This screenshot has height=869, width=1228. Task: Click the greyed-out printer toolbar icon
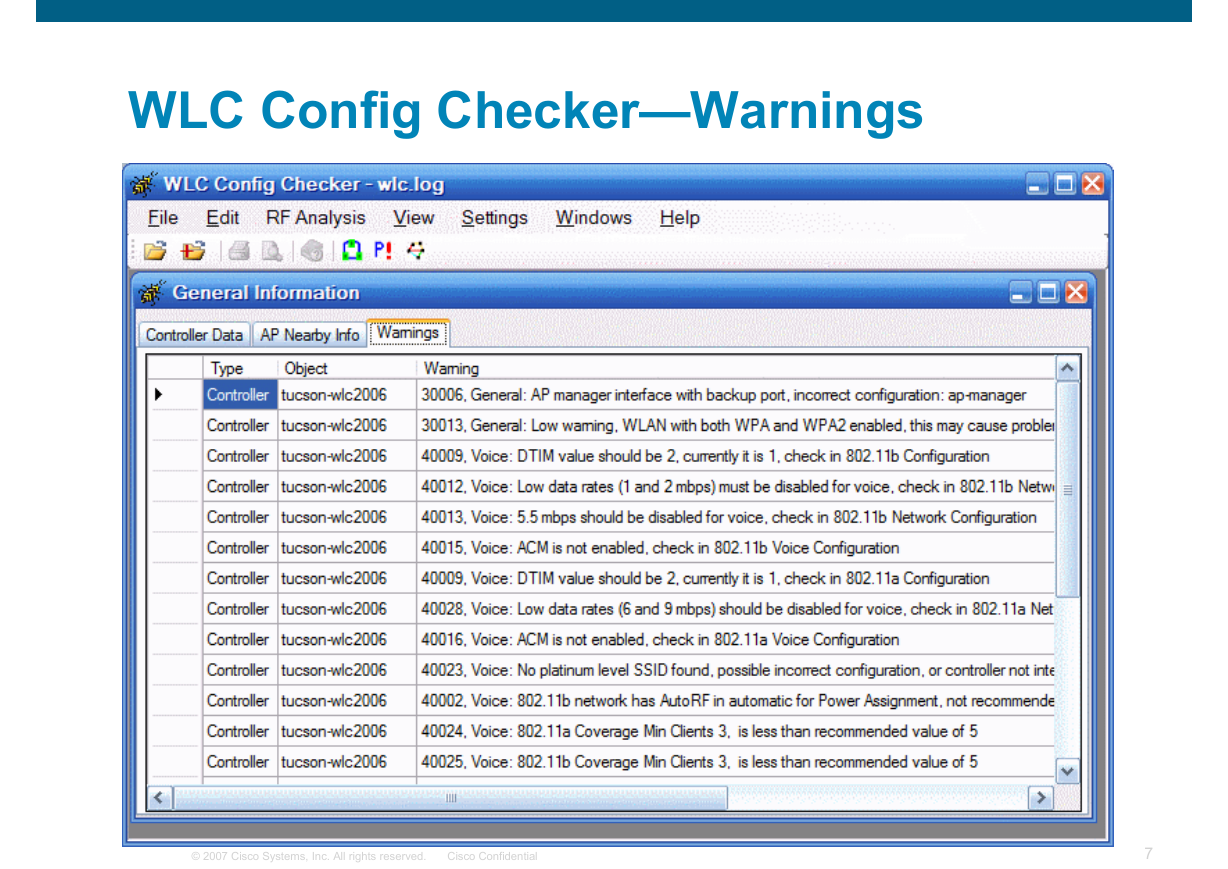pos(238,251)
